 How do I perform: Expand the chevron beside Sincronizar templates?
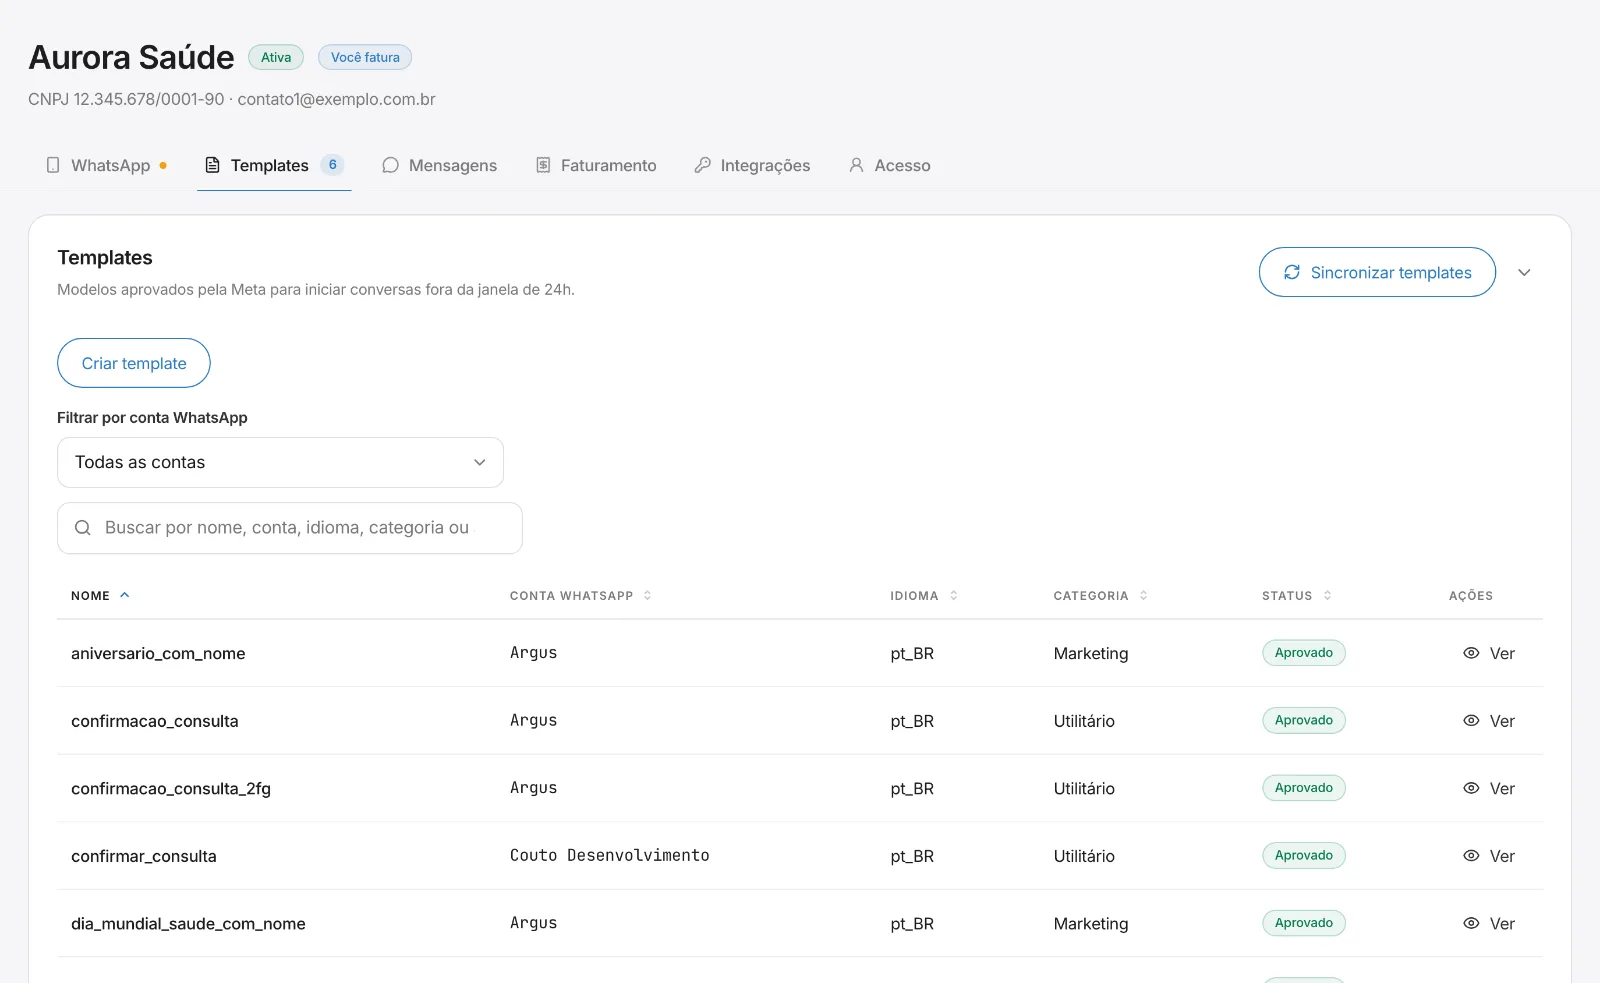tap(1524, 272)
